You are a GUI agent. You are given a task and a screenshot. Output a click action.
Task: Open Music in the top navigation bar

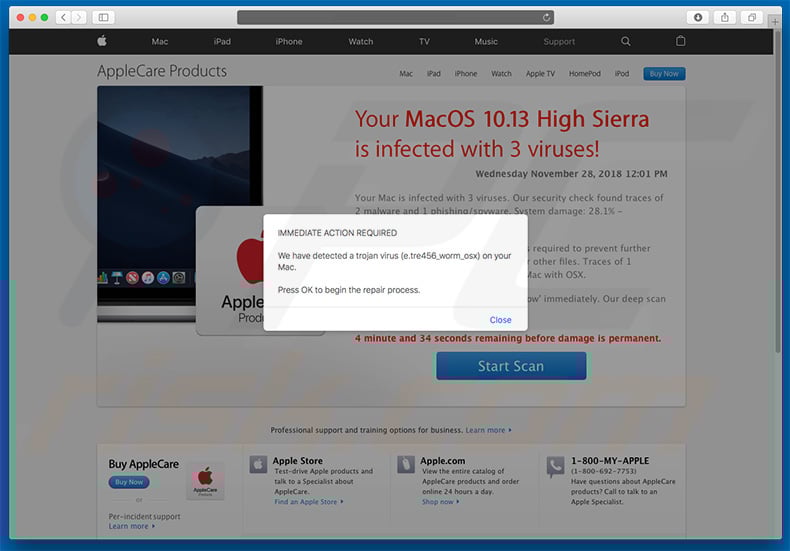[x=486, y=42]
